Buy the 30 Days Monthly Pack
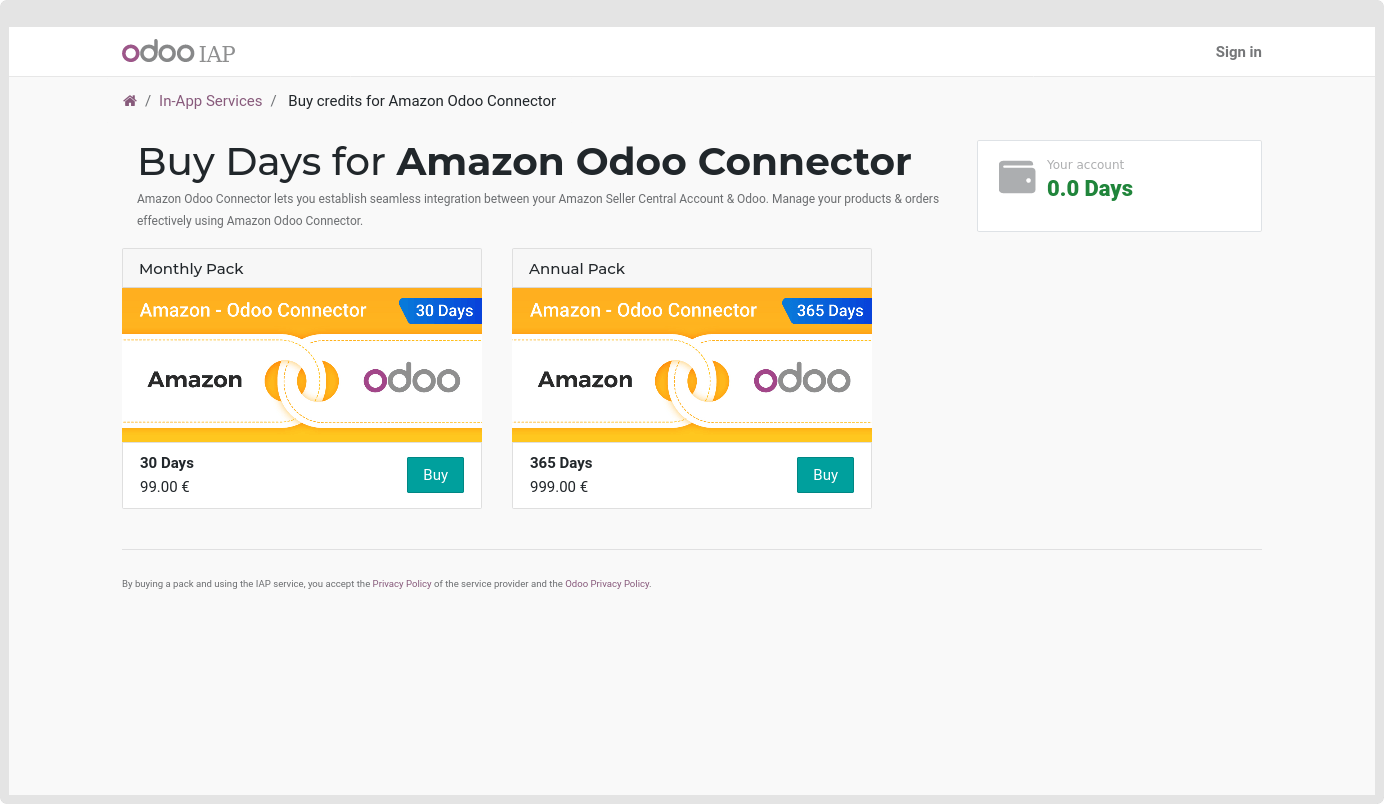The height and width of the screenshot is (804, 1384). tap(435, 475)
